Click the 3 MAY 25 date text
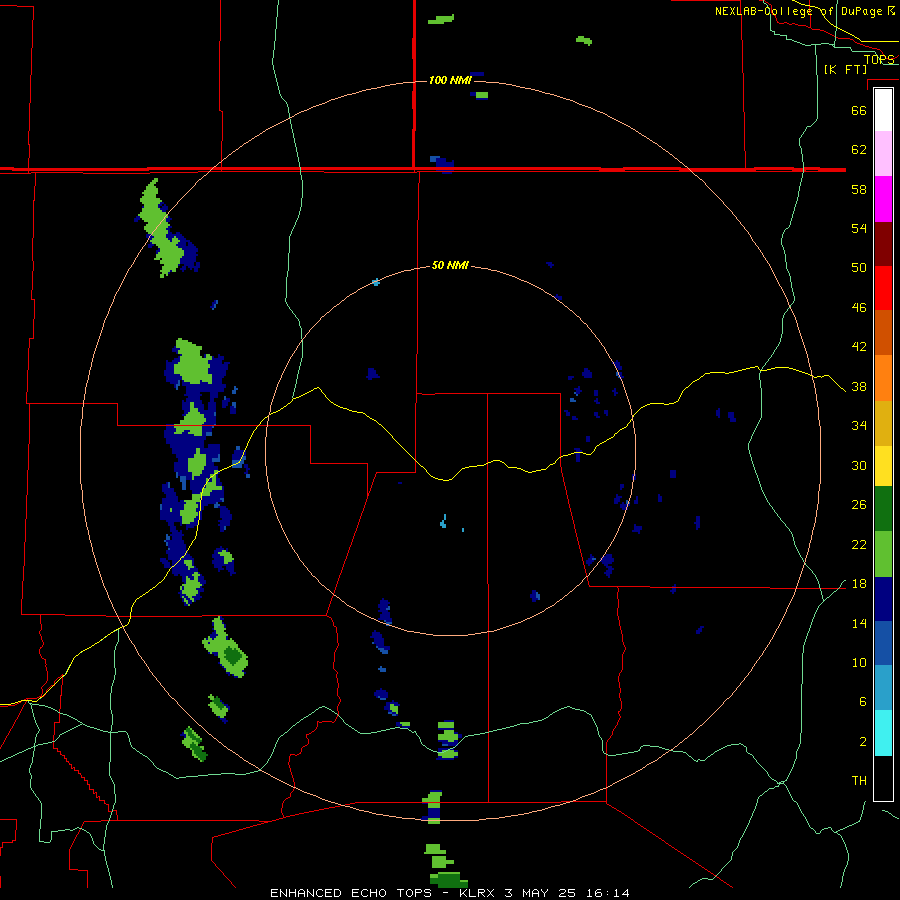The height and width of the screenshot is (900, 900). tap(542, 893)
